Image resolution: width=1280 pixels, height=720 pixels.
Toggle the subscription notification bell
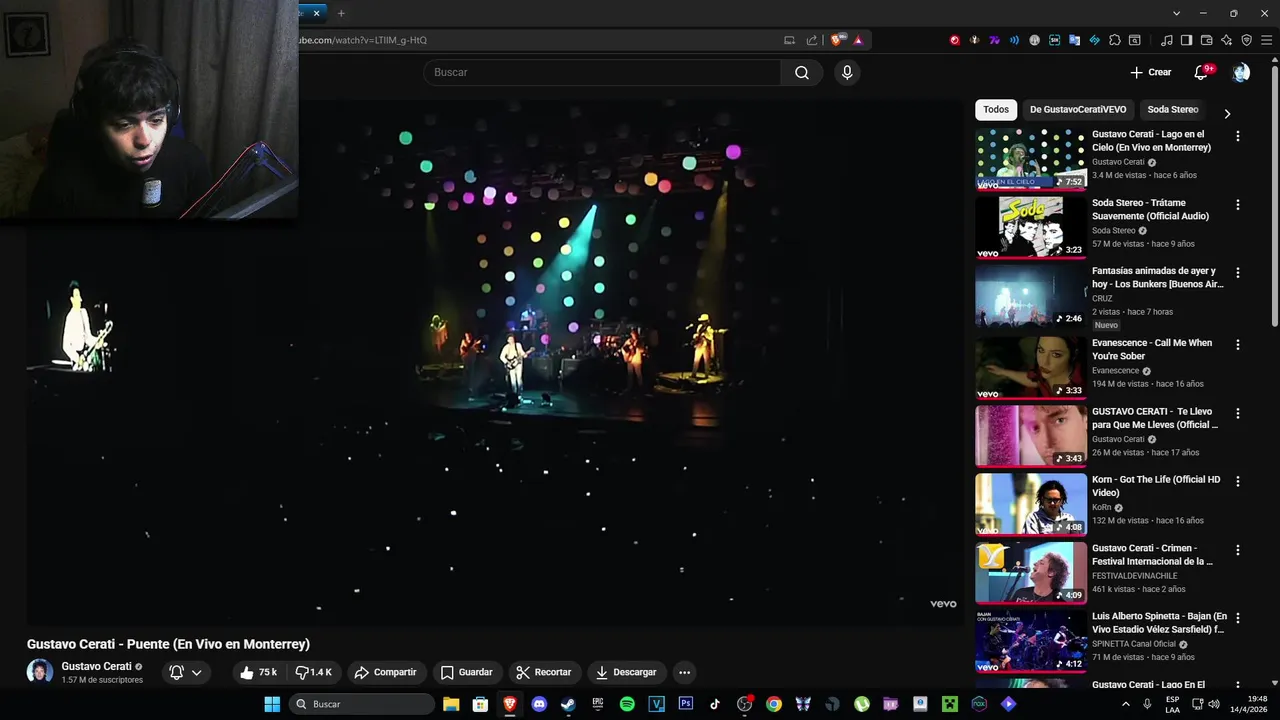click(177, 672)
